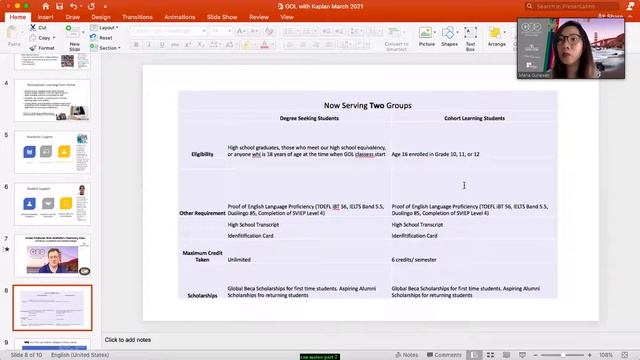Open the Layout dropdown
640x360 pixels.
[104, 27]
